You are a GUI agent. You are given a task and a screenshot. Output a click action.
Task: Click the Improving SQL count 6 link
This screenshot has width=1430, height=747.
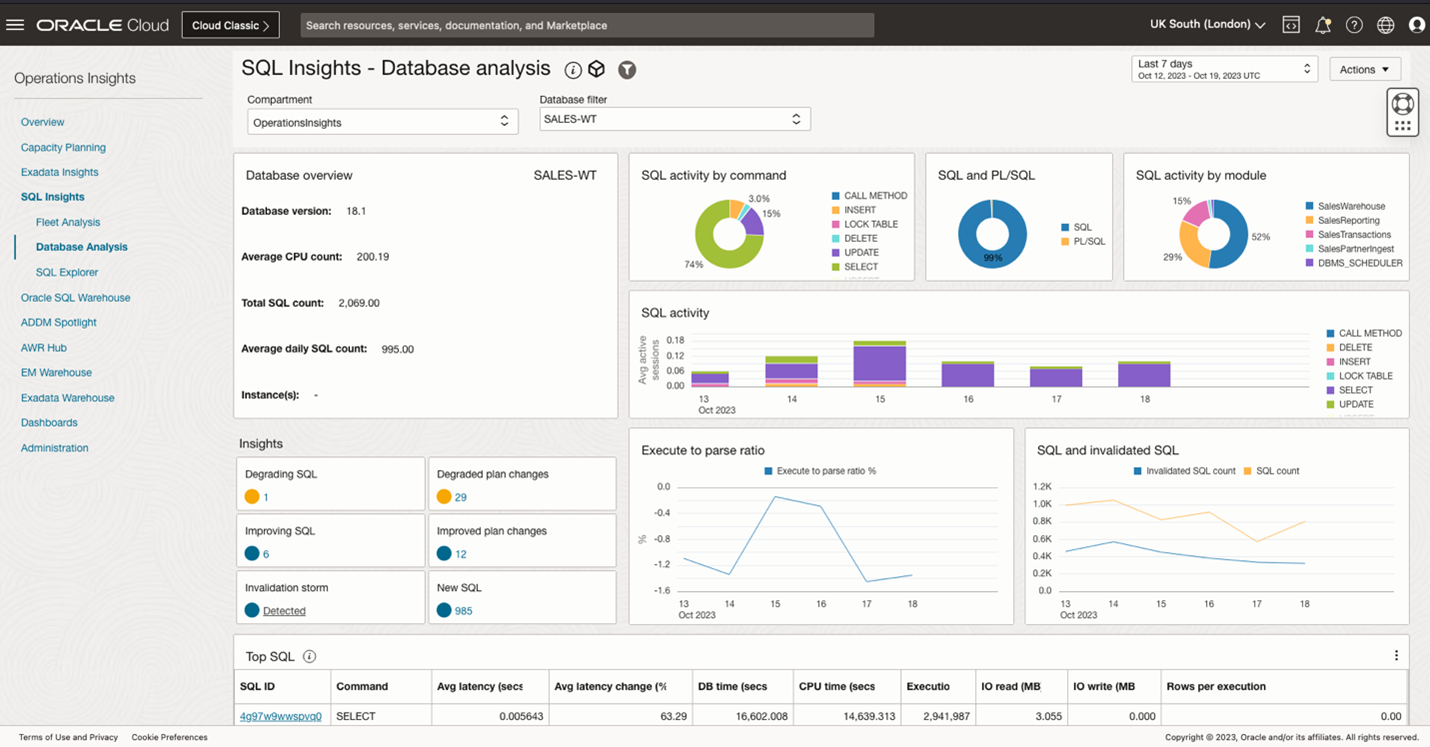(266, 554)
